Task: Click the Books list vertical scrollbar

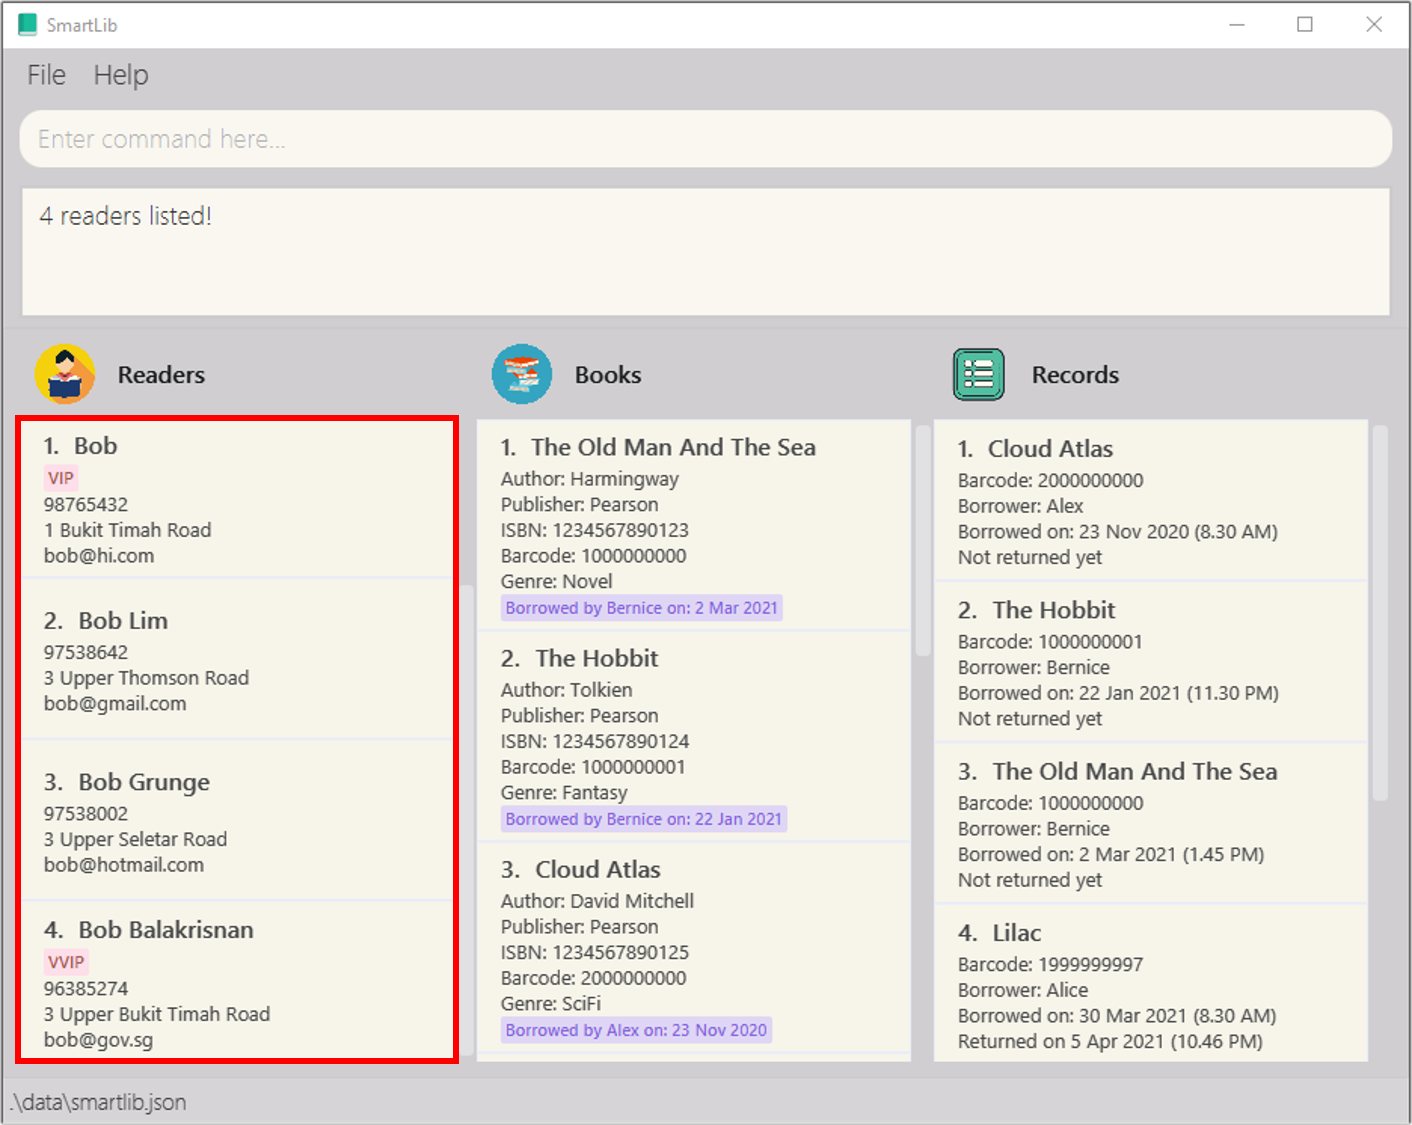Action: (923, 541)
